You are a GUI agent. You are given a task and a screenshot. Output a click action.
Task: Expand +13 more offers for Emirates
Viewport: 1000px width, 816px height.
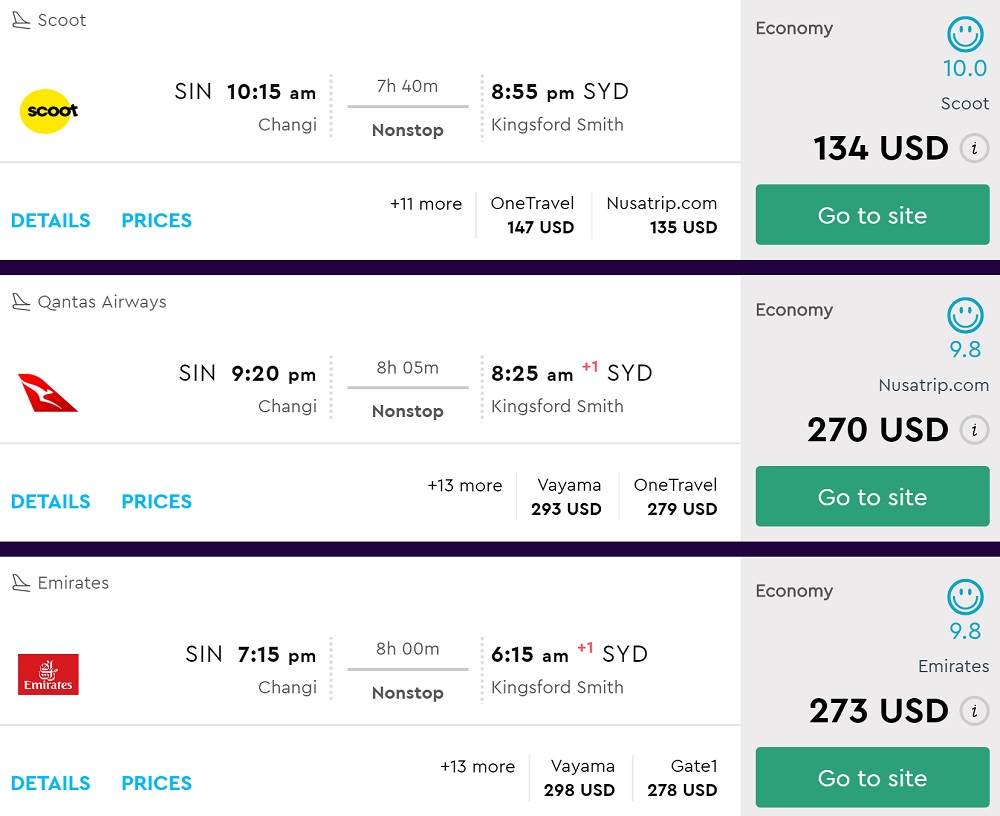pos(477,767)
